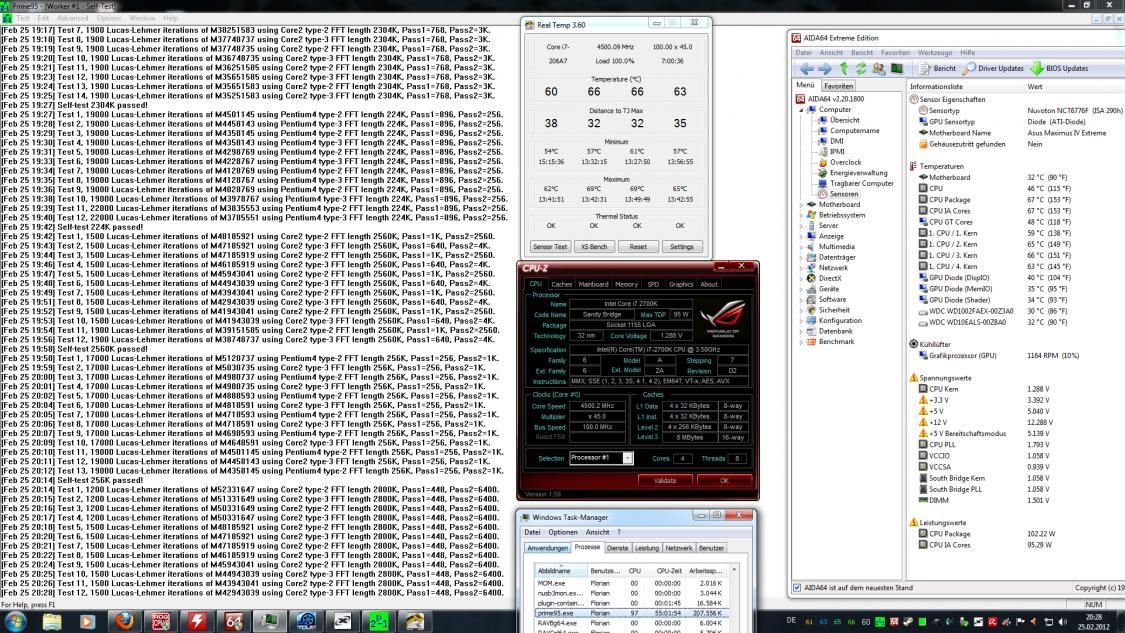Click OK button in CPU-Z
This screenshot has height=633, width=1125.
tap(724, 481)
